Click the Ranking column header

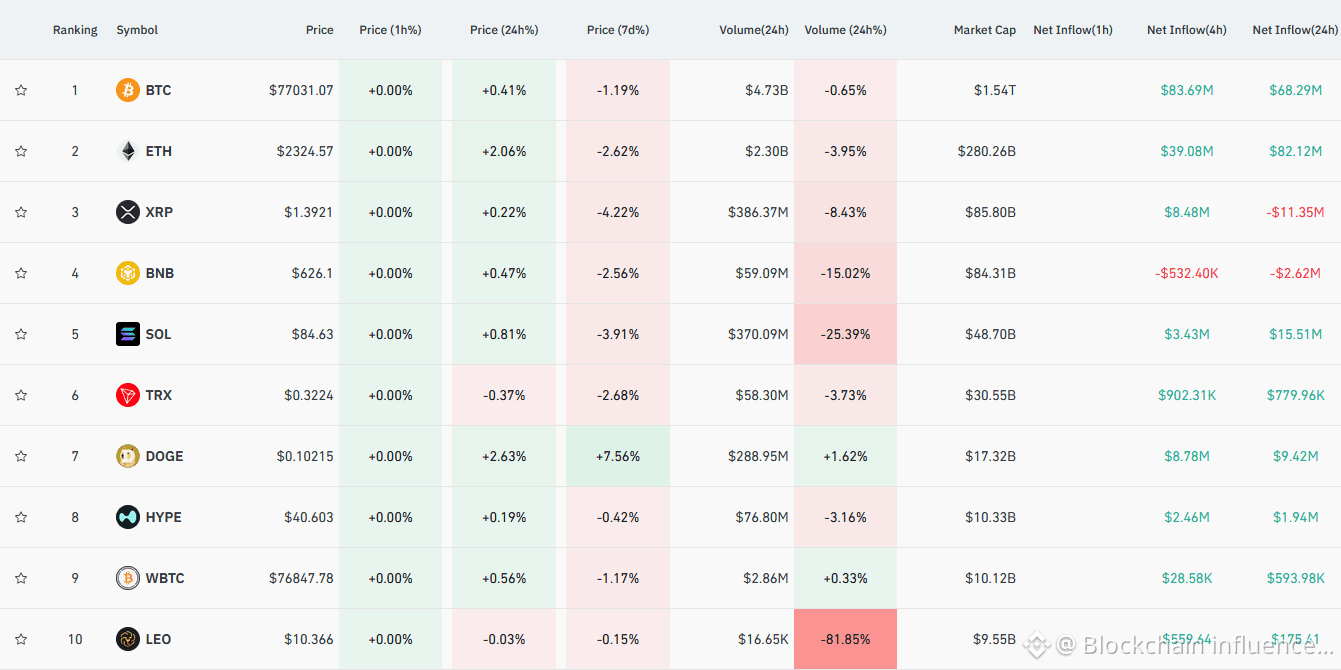click(75, 30)
